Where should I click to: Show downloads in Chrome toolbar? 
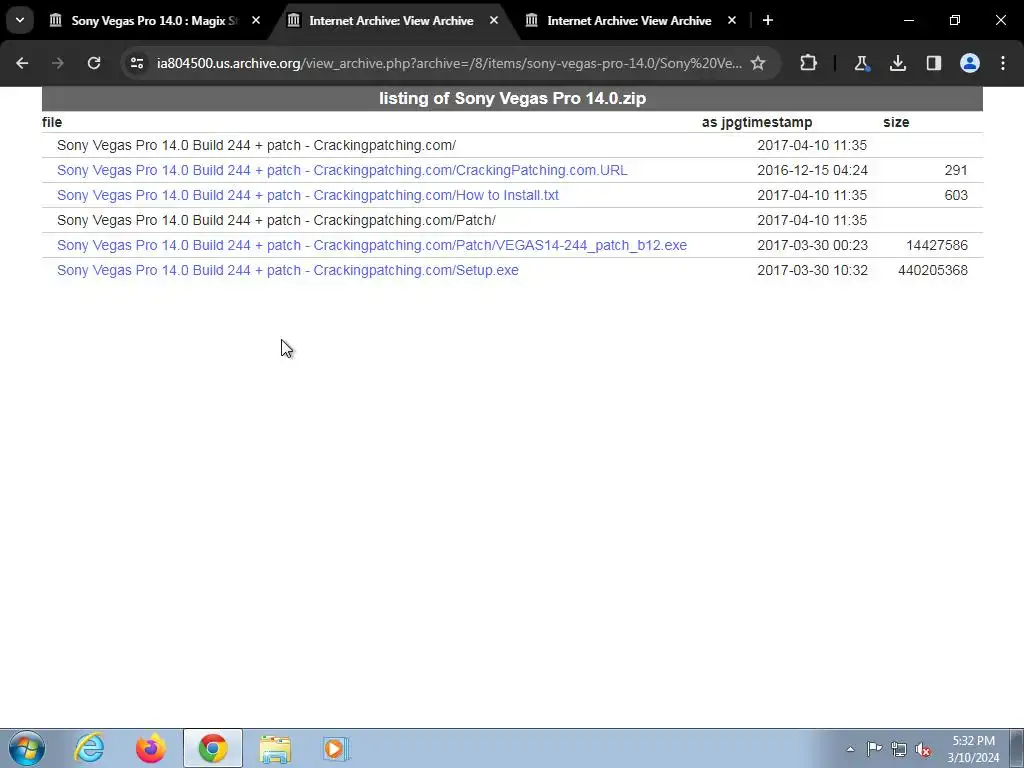[898, 63]
